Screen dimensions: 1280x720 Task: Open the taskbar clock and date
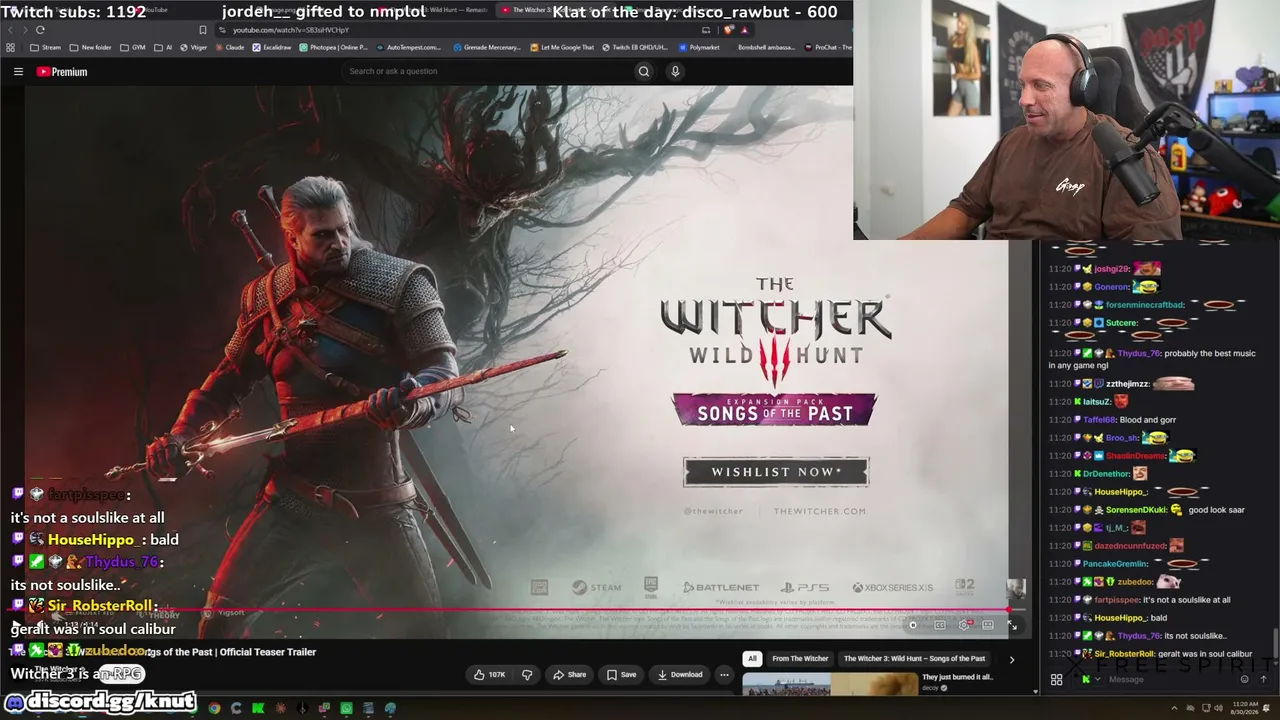1246,709
